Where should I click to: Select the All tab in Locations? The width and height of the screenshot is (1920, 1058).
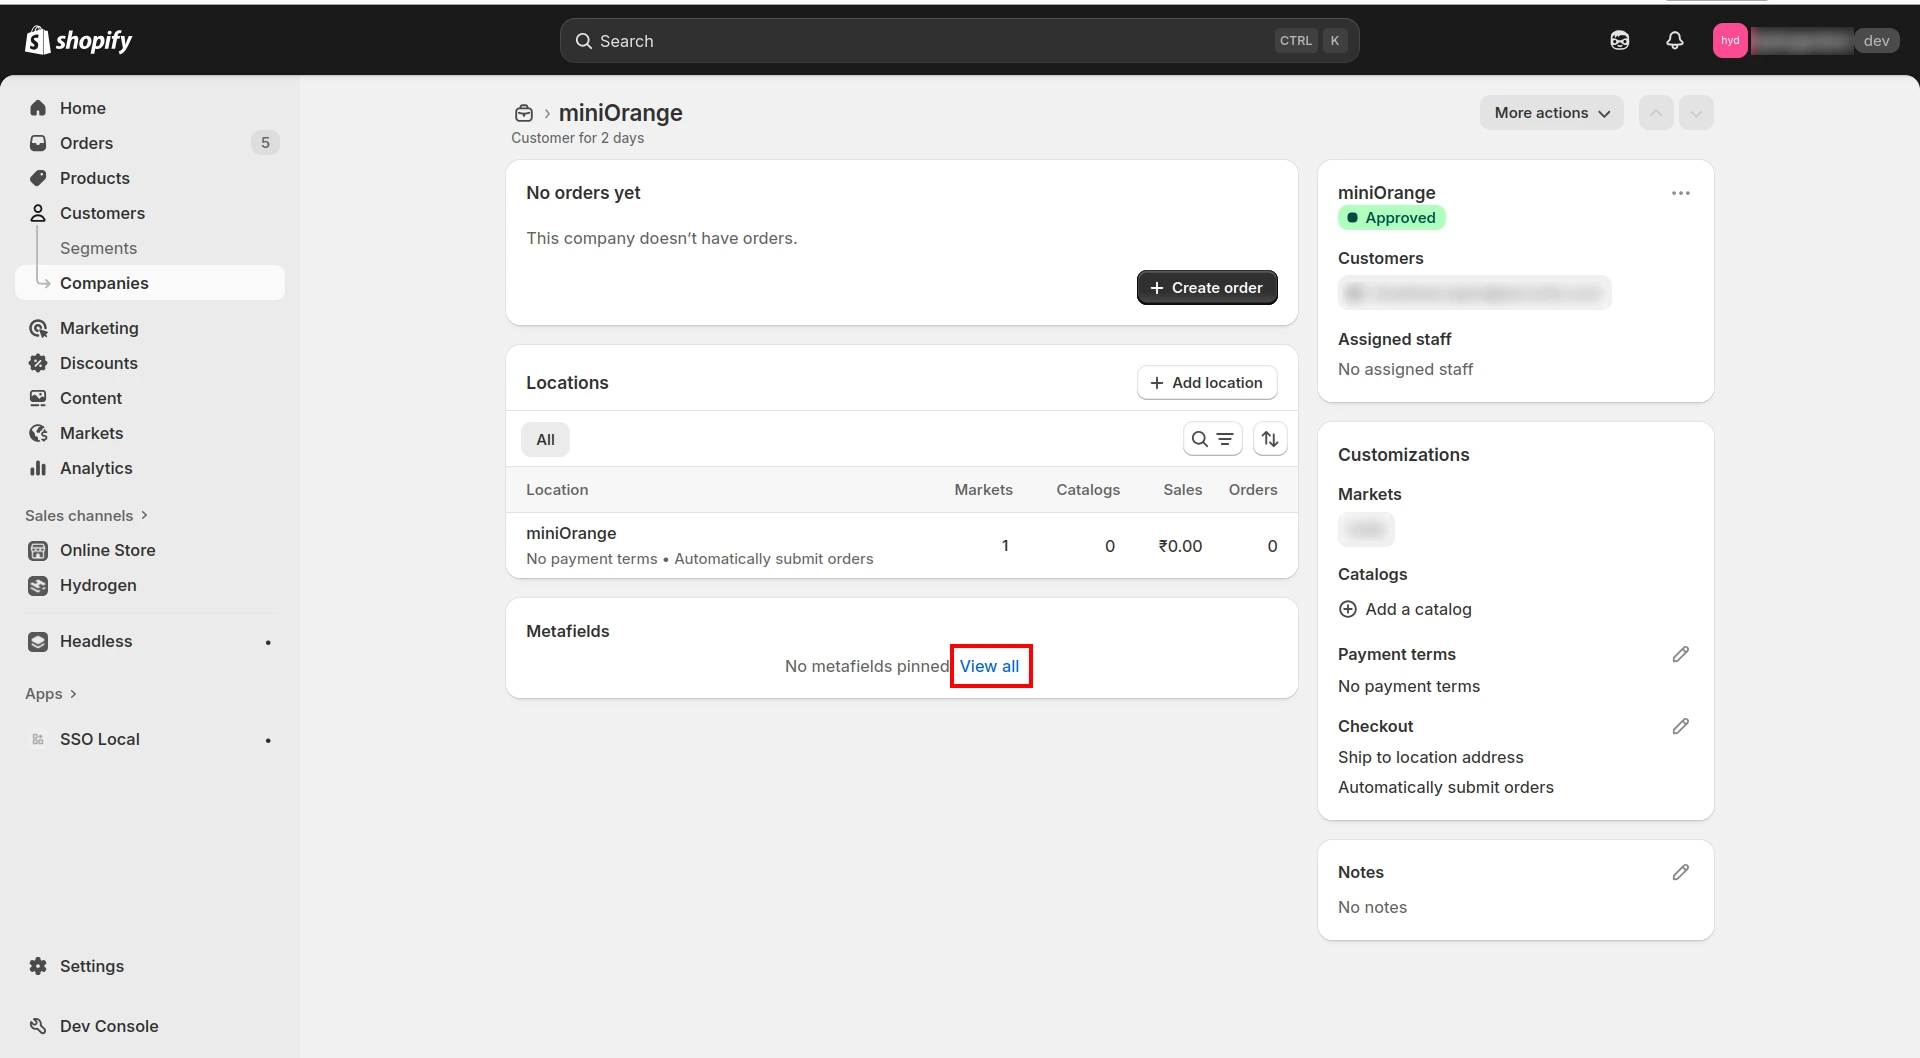[545, 439]
